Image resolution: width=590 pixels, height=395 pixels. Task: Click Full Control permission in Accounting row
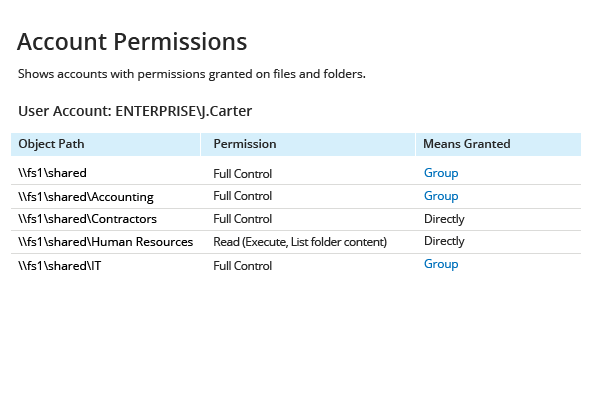[242, 196]
